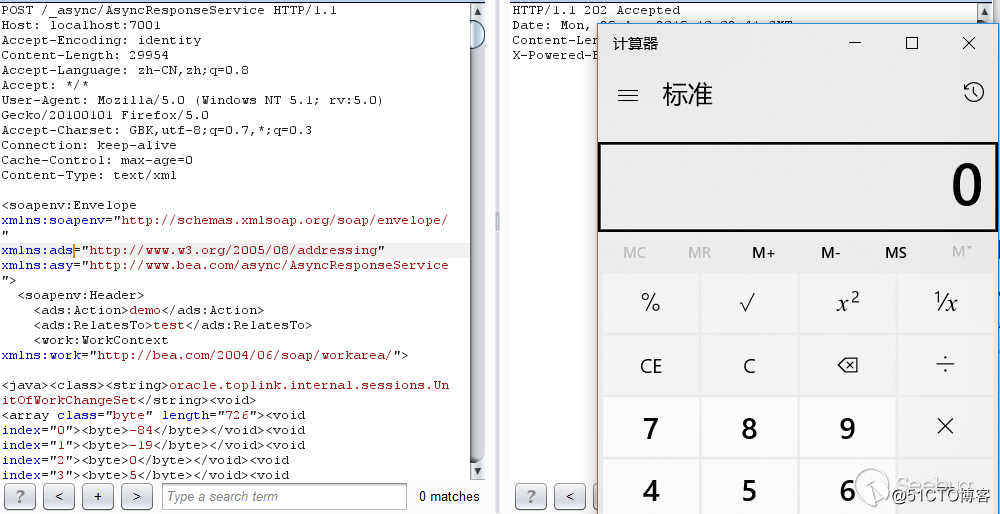Click the CE clear entry key
This screenshot has width=1000, height=514.
pyautogui.click(x=651, y=365)
